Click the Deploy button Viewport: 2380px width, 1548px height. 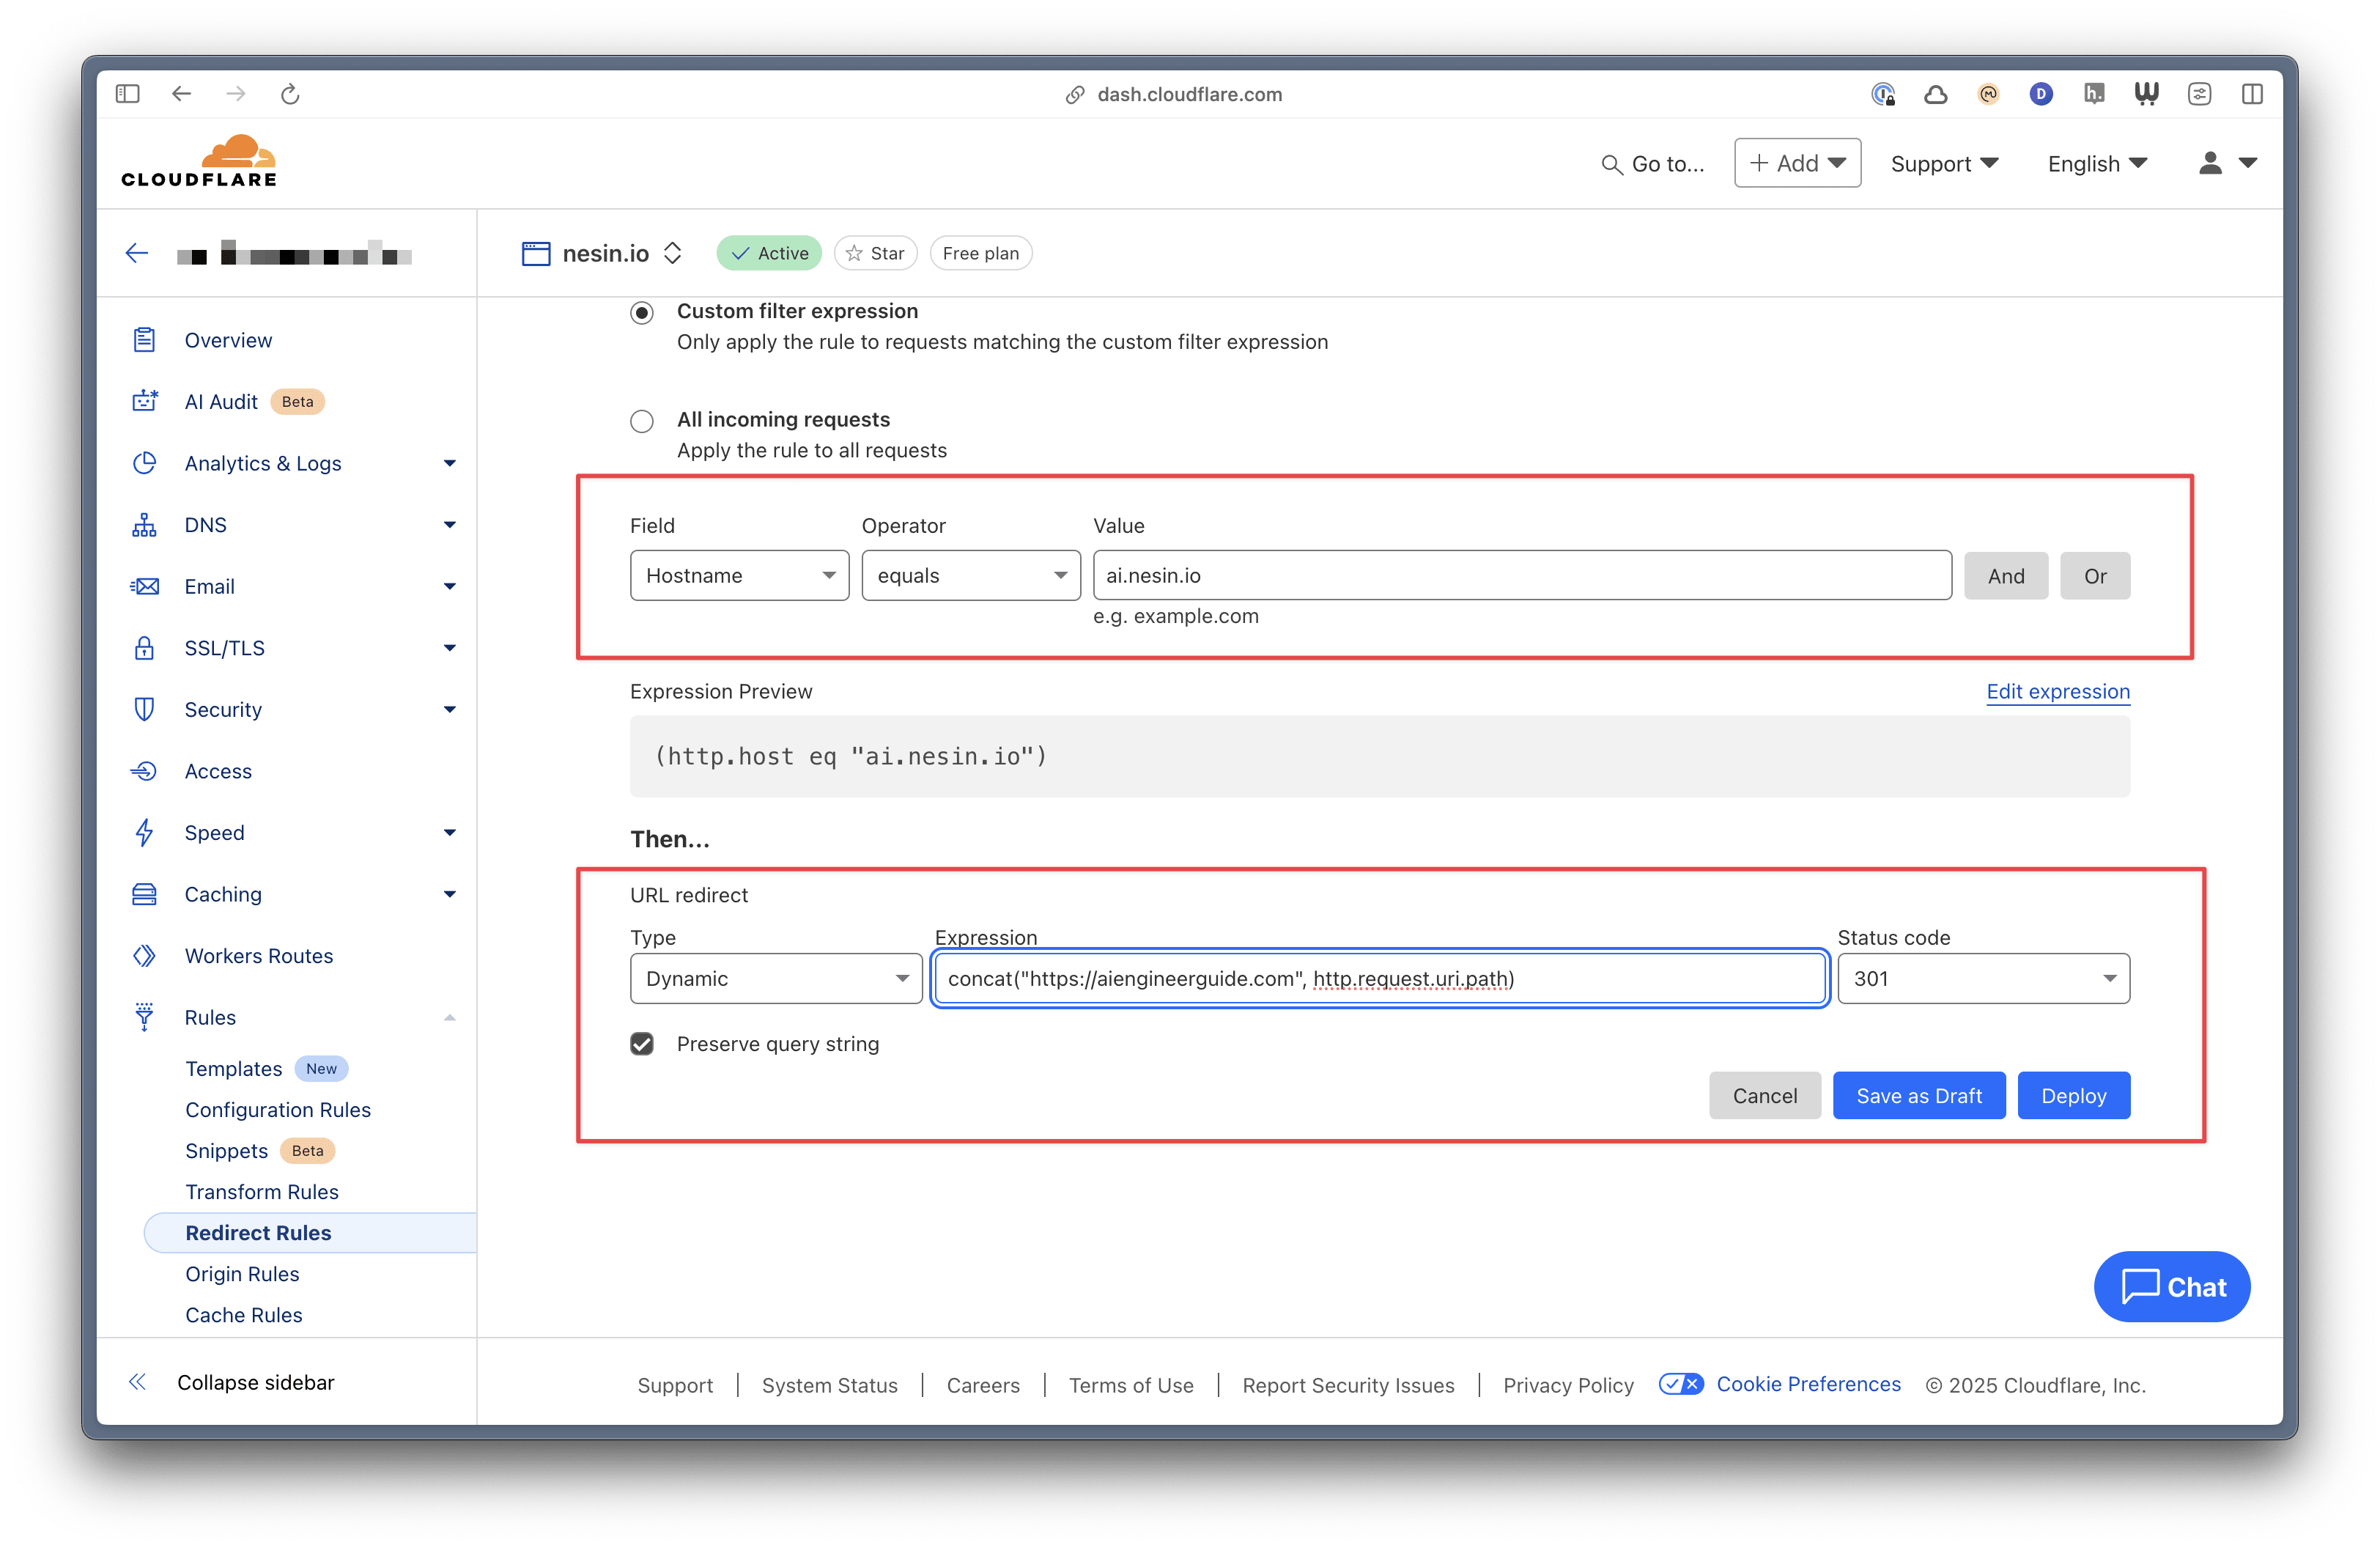click(x=2073, y=1096)
